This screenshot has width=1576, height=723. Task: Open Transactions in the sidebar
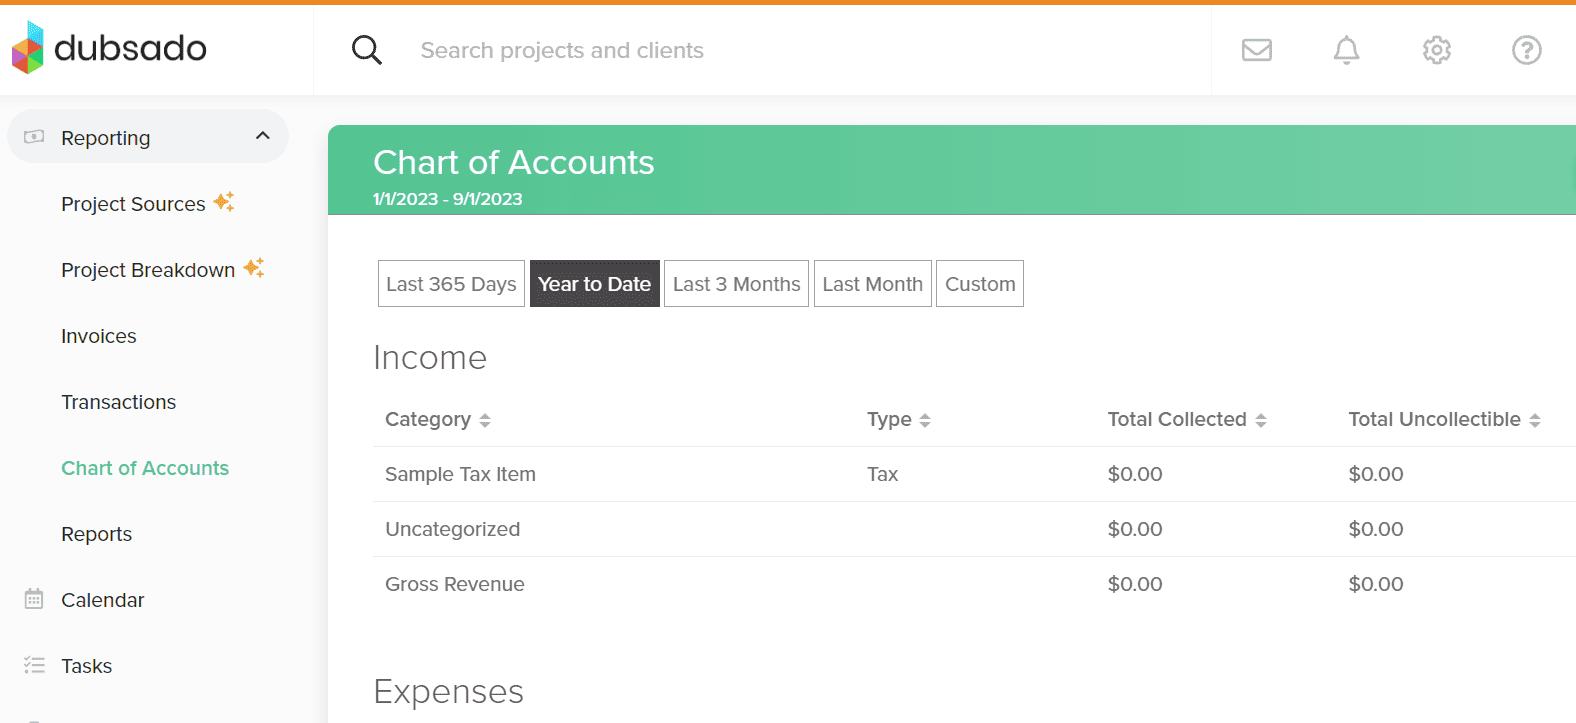(x=118, y=402)
